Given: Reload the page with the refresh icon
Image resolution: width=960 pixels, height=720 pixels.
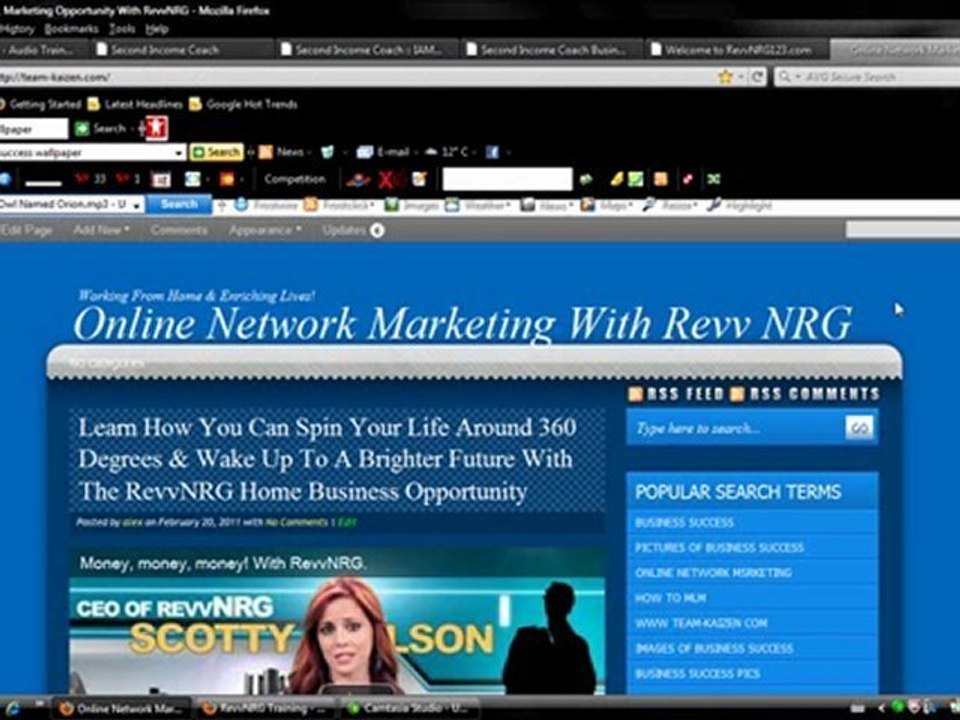Looking at the screenshot, I should [x=757, y=77].
